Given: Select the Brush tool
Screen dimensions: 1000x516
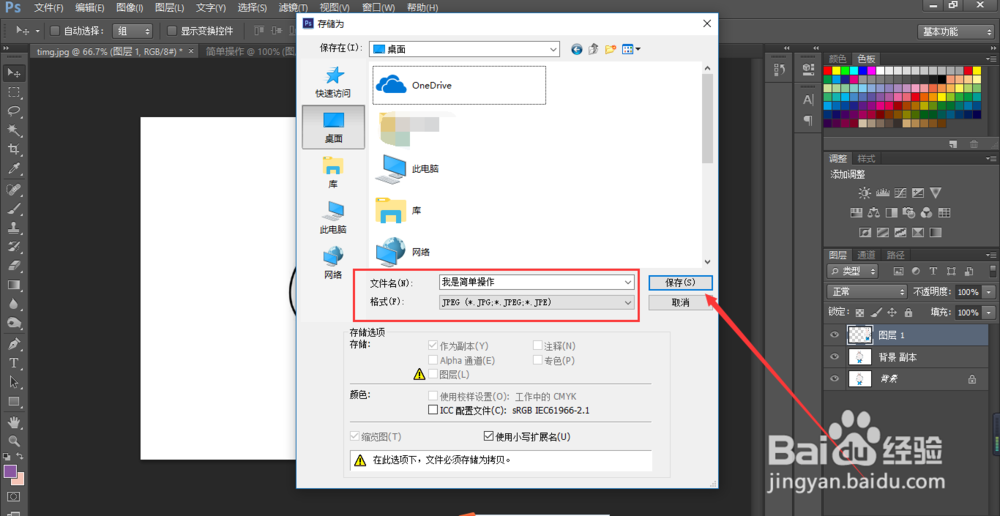Looking at the screenshot, I should pos(14,209).
